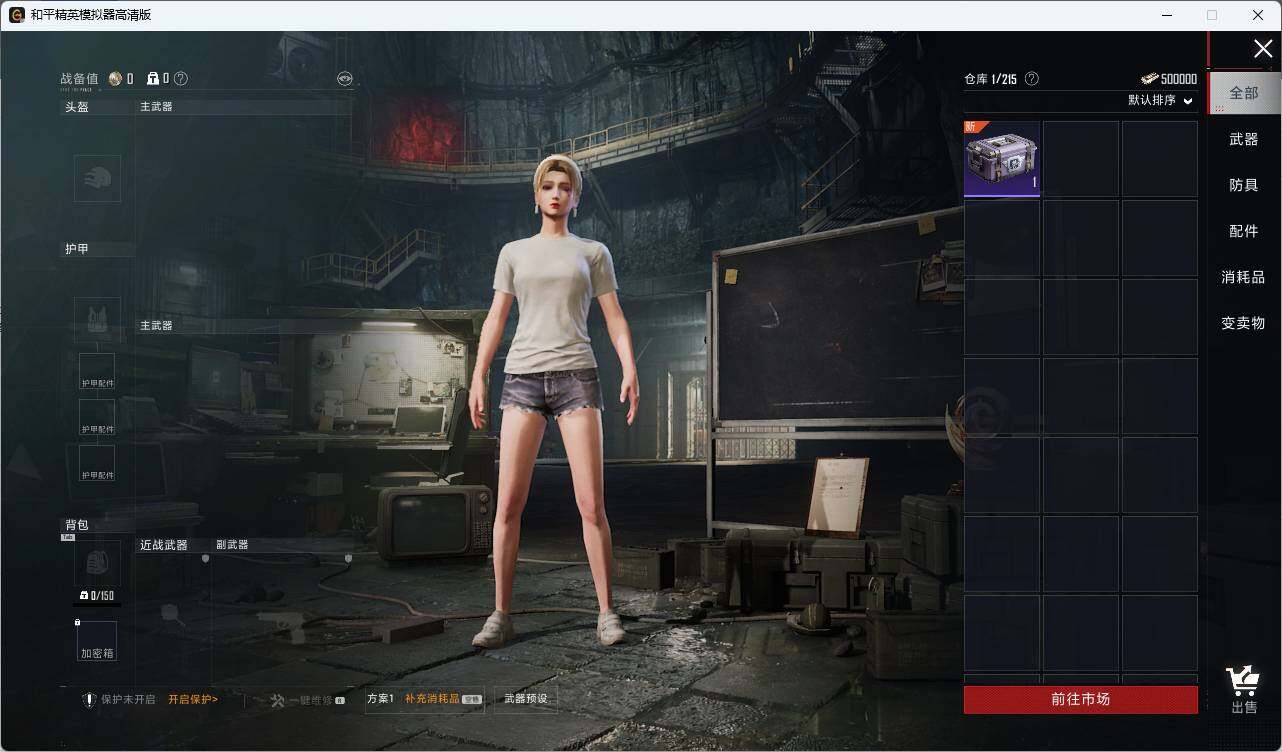Click the helmet equipment slot icon
The width and height of the screenshot is (1282, 752).
[x=97, y=179]
